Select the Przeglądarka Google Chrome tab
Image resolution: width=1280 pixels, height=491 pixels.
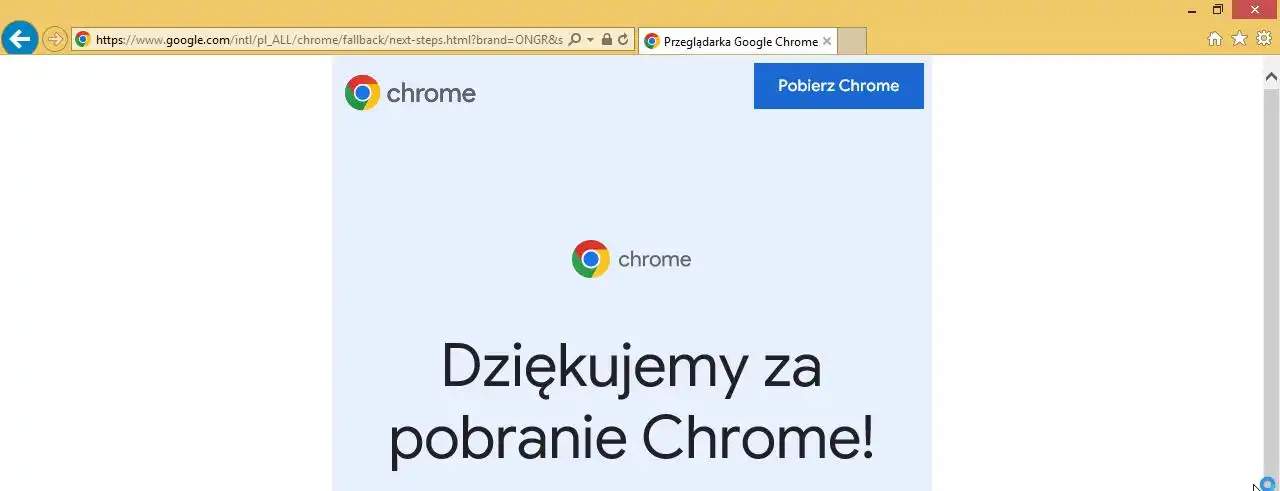click(737, 41)
